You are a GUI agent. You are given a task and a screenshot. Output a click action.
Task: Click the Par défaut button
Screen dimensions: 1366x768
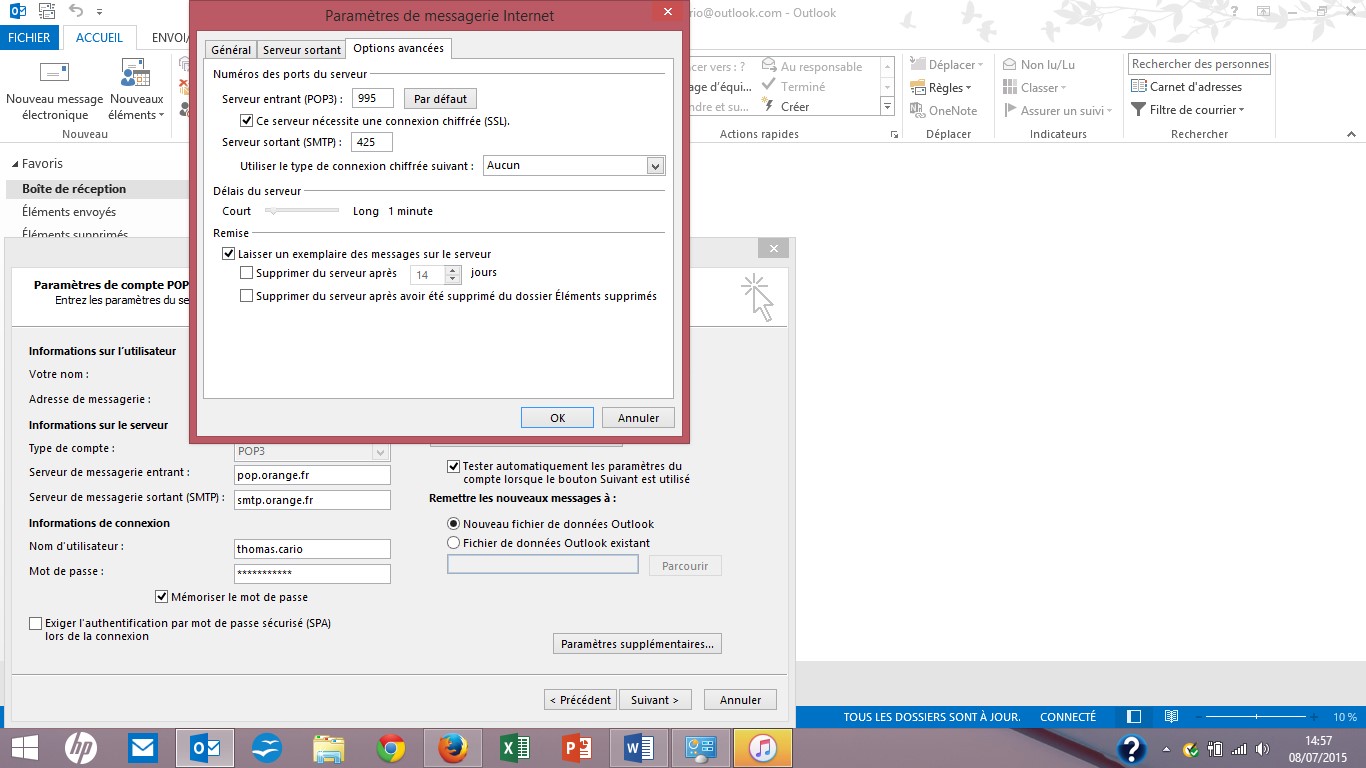[x=440, y=99]
